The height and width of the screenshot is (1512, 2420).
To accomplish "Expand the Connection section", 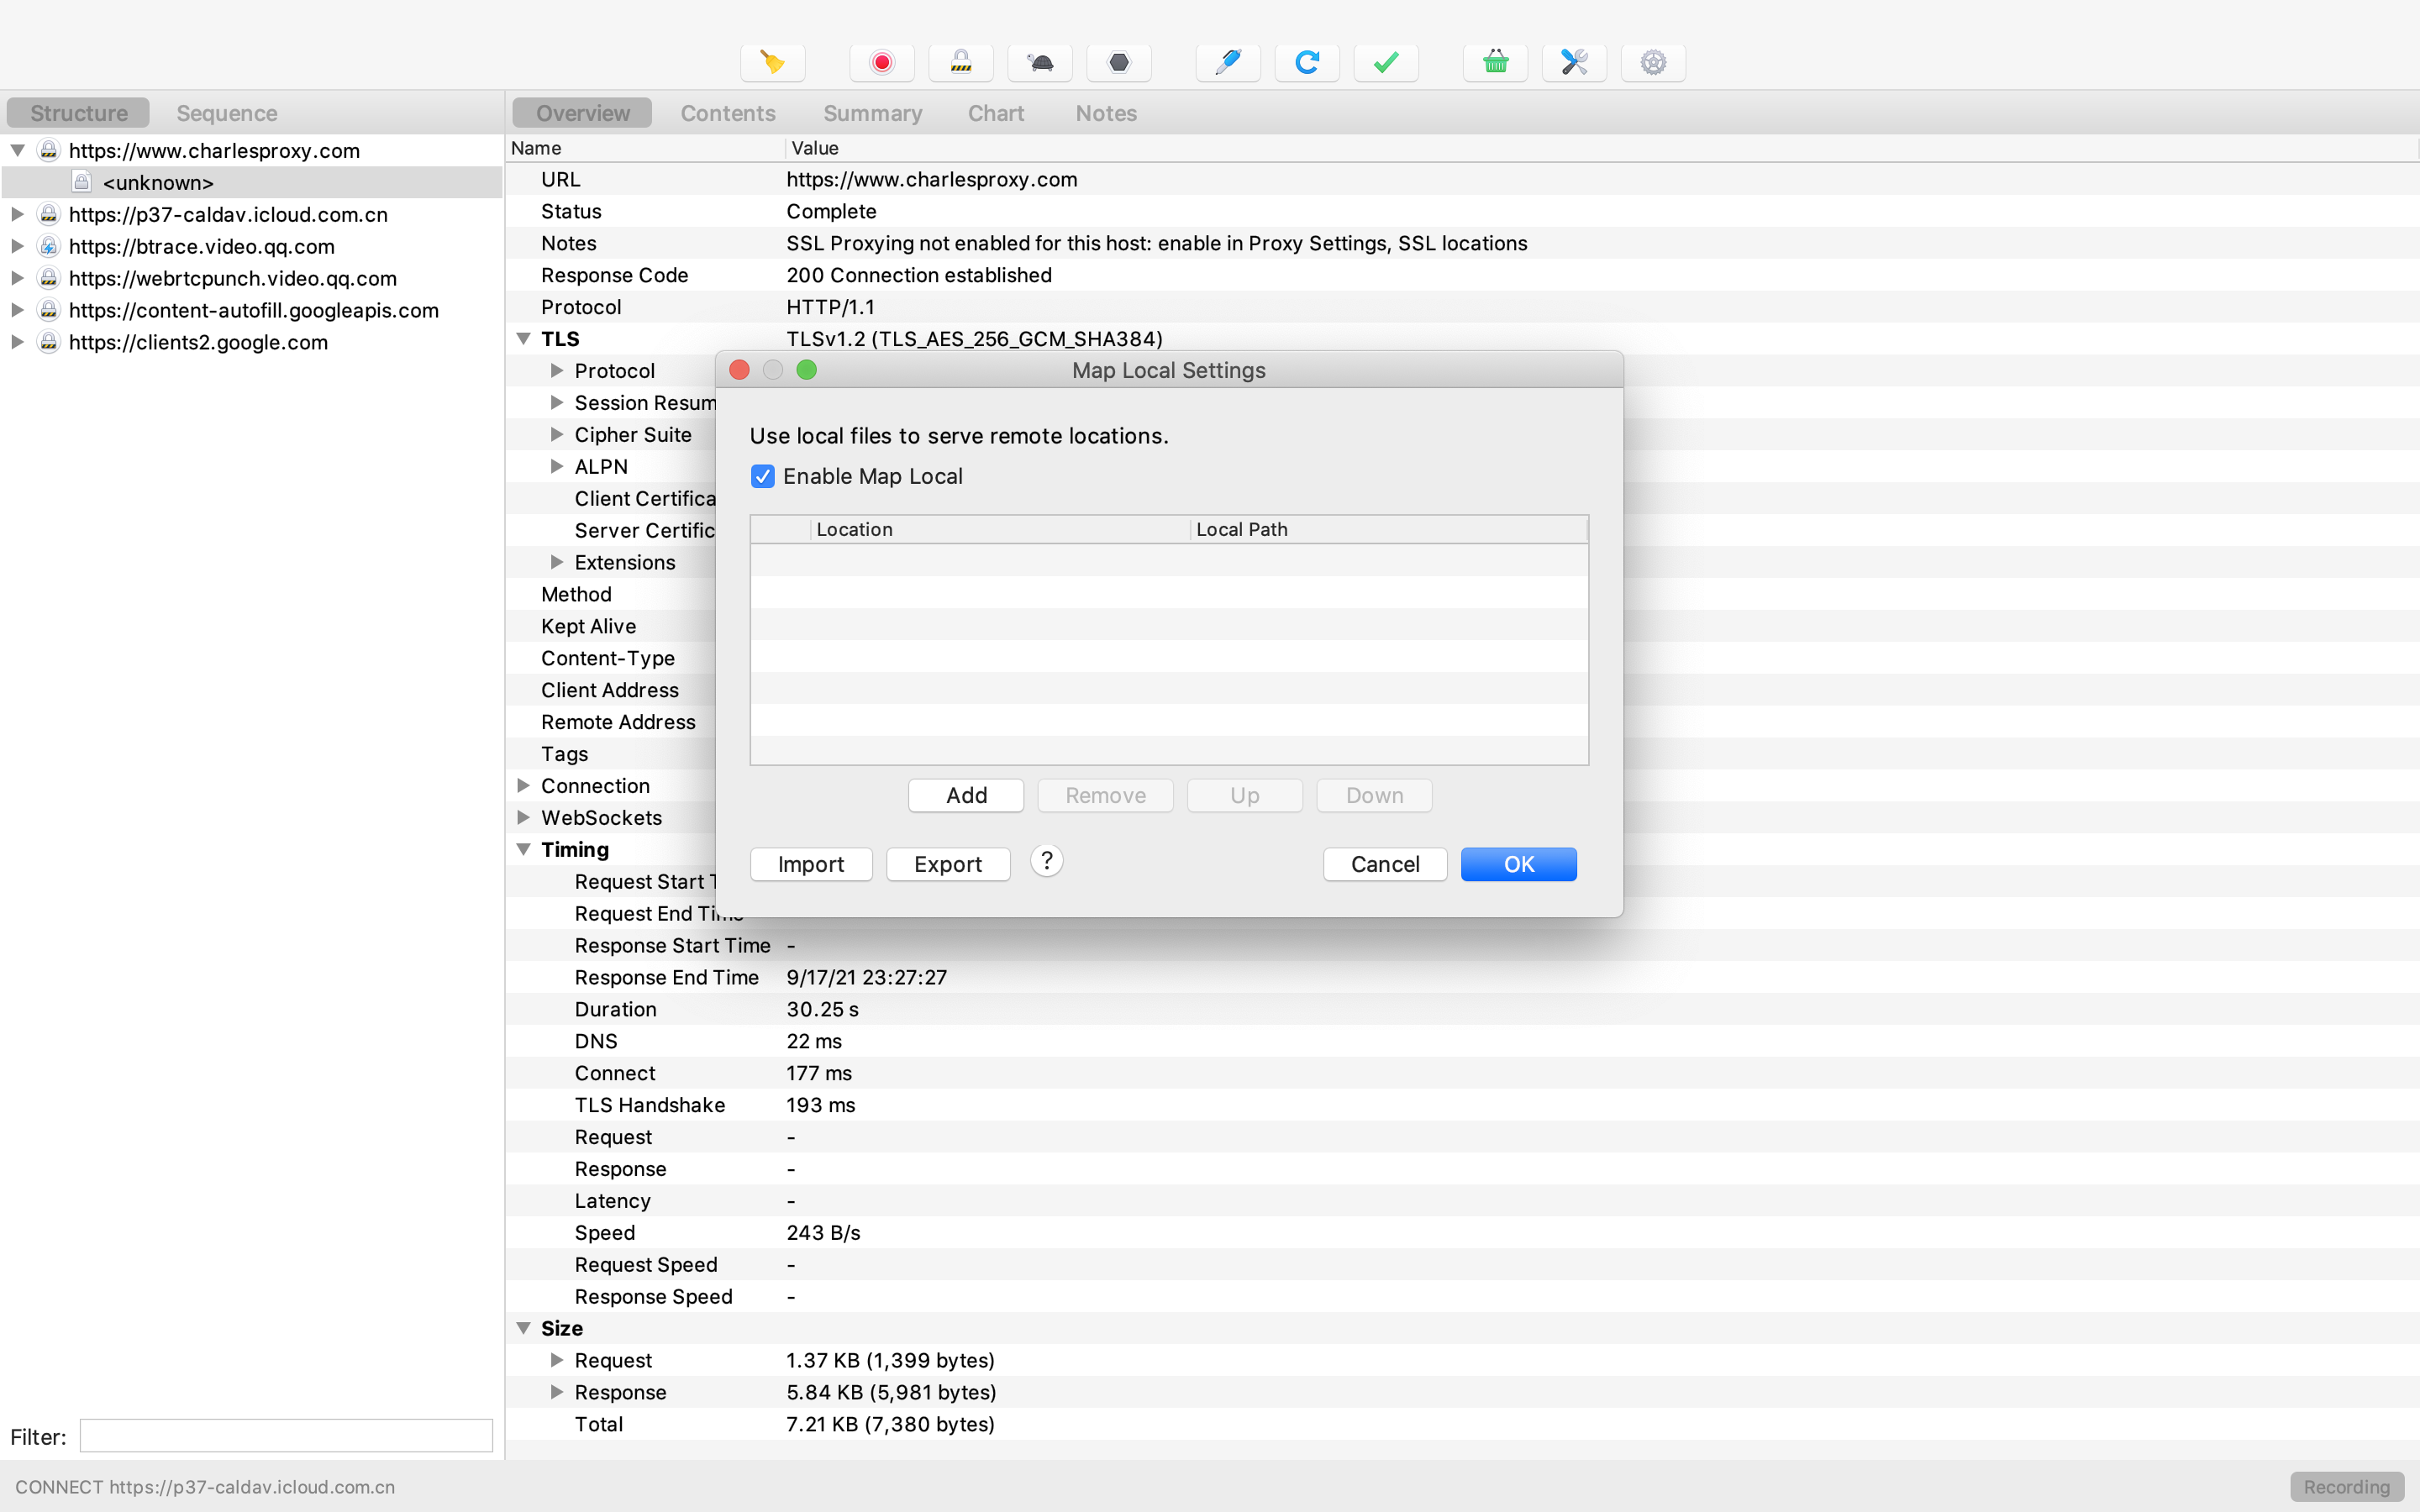I will 523,786.
